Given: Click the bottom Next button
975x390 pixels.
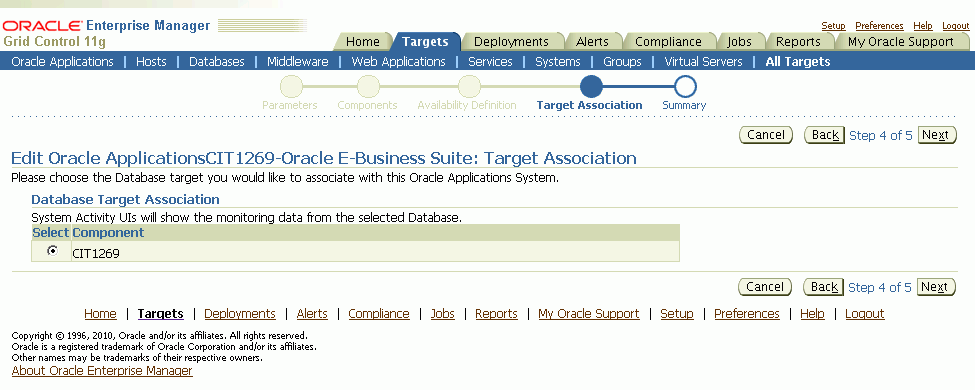Looking at the screenshot, I should click(x=936, y=287).
